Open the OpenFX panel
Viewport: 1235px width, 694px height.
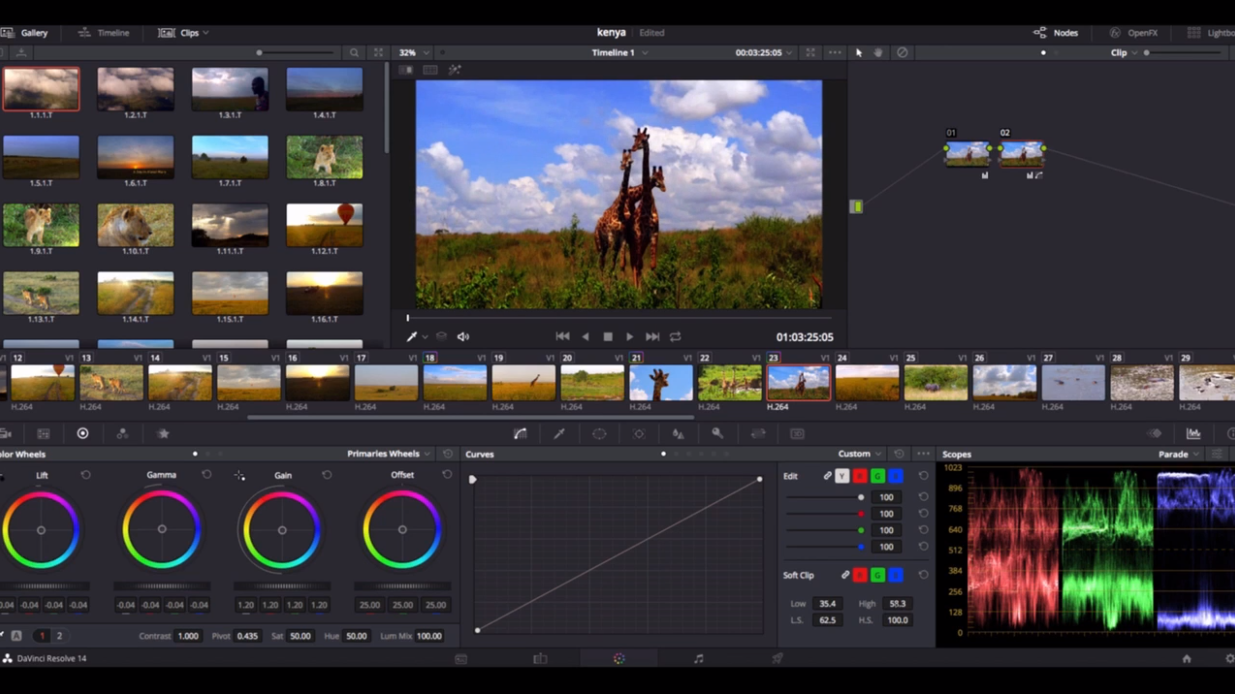click(x=1133, y=33)
